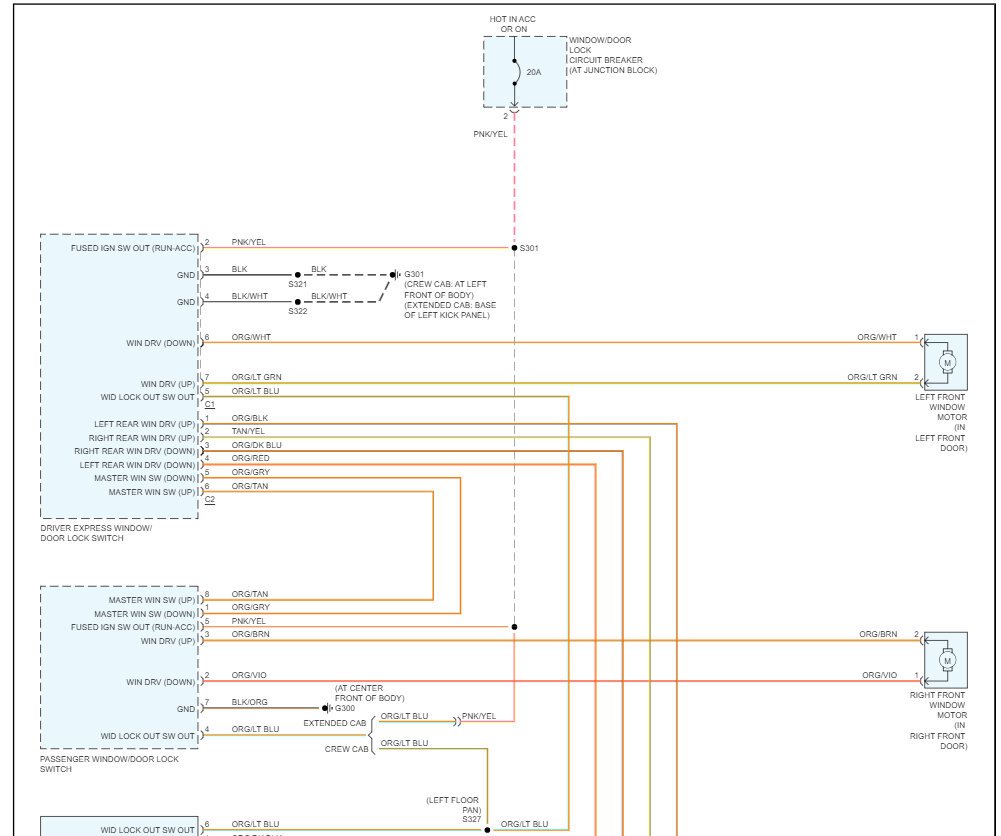Click the Passenger Window/Door Lock Switch label
The width and height of the screenshot is (1001, 836).
(x=109, y=764)
